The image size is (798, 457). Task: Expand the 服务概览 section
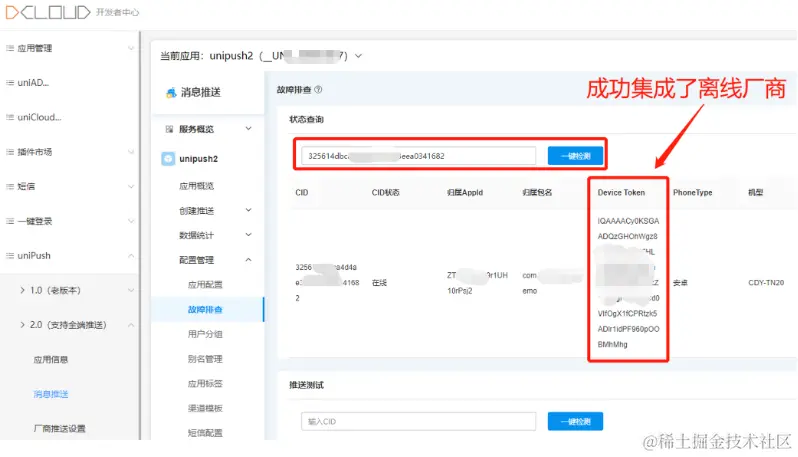point(248,129)
